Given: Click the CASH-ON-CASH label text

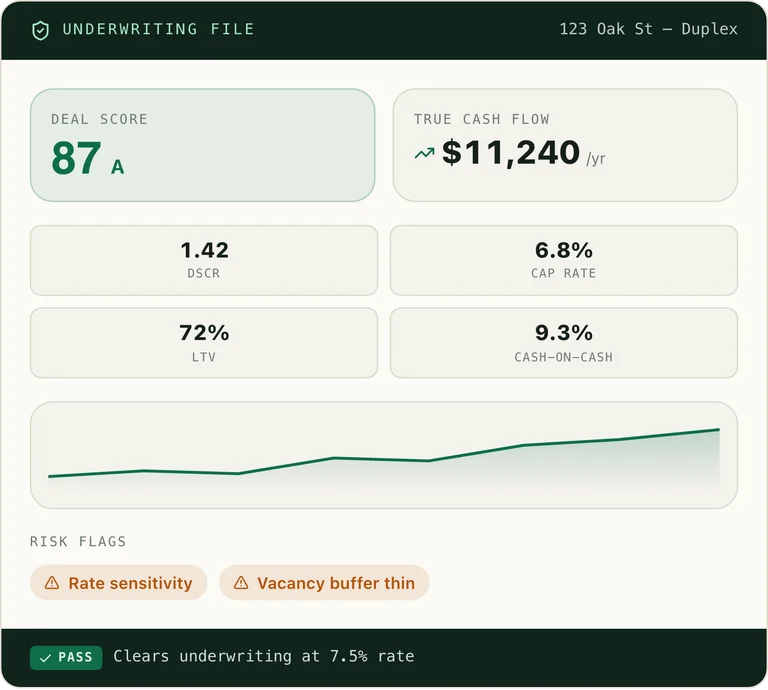Looking at the screenshot, I should tap(564, 357).
